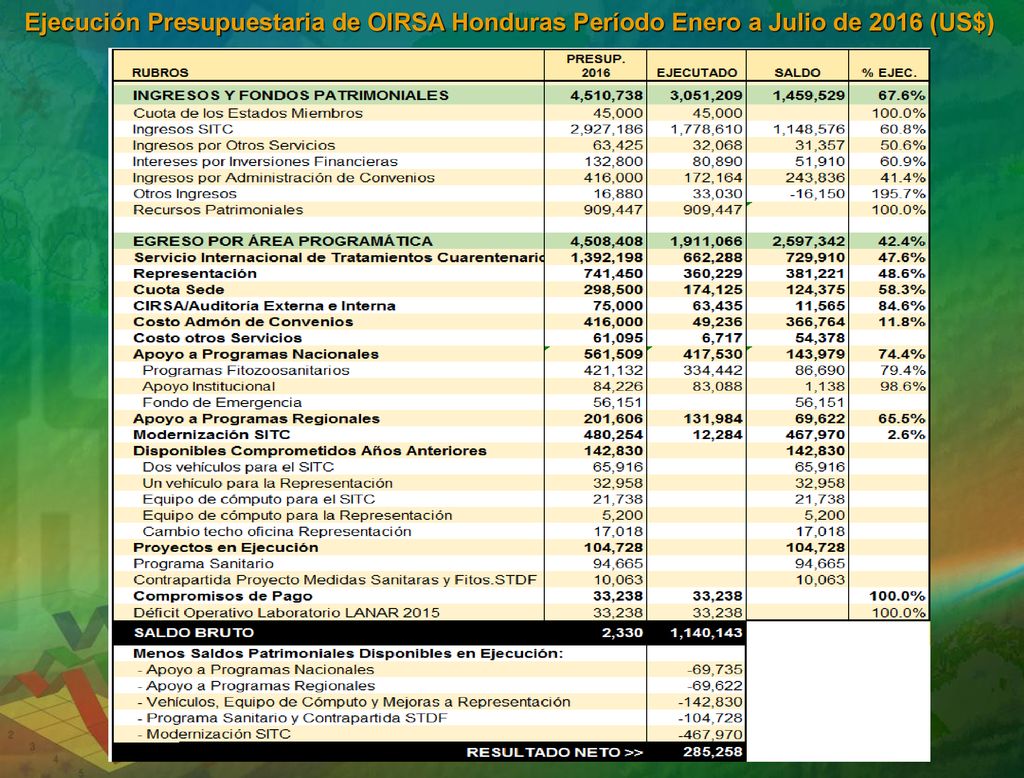Screen dimensions: 1024x778
Task: Click the bold 'Representación' row label
Action: click(195, 274)
